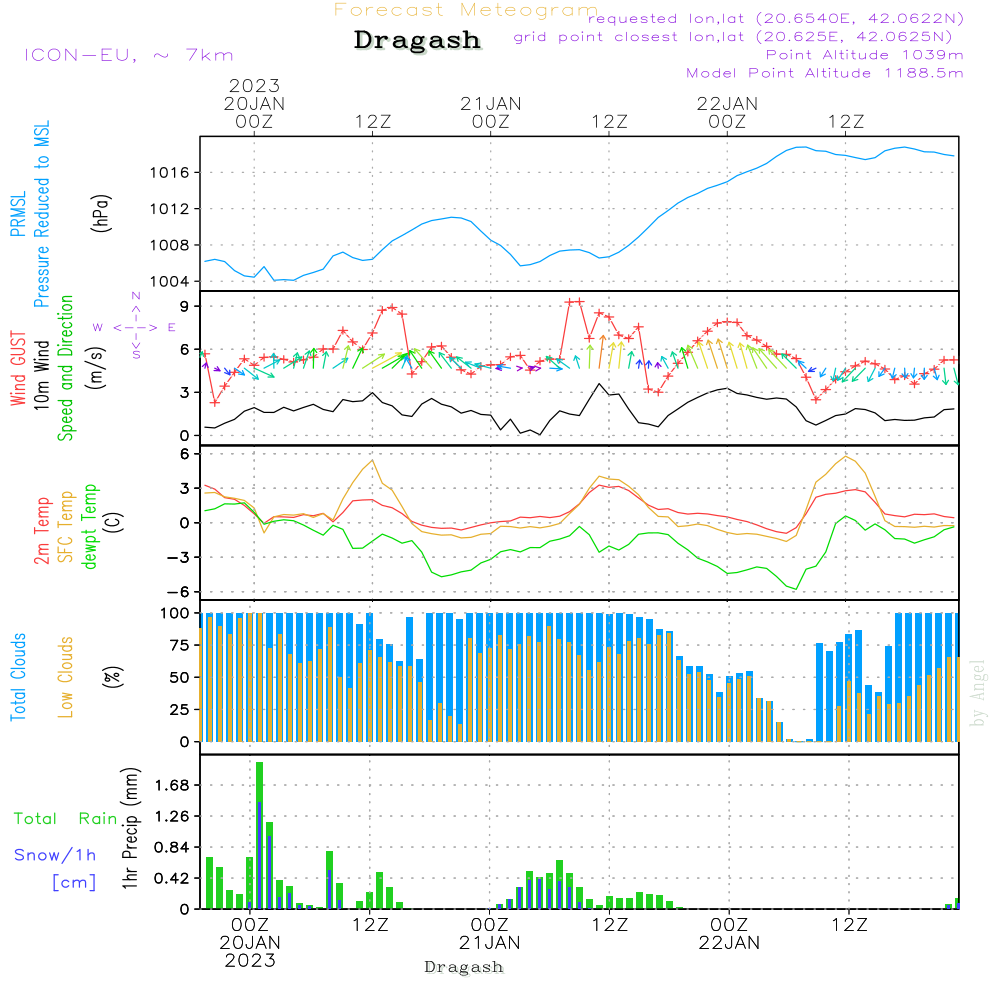Click the 'dewpt Temp' green label

89,526
